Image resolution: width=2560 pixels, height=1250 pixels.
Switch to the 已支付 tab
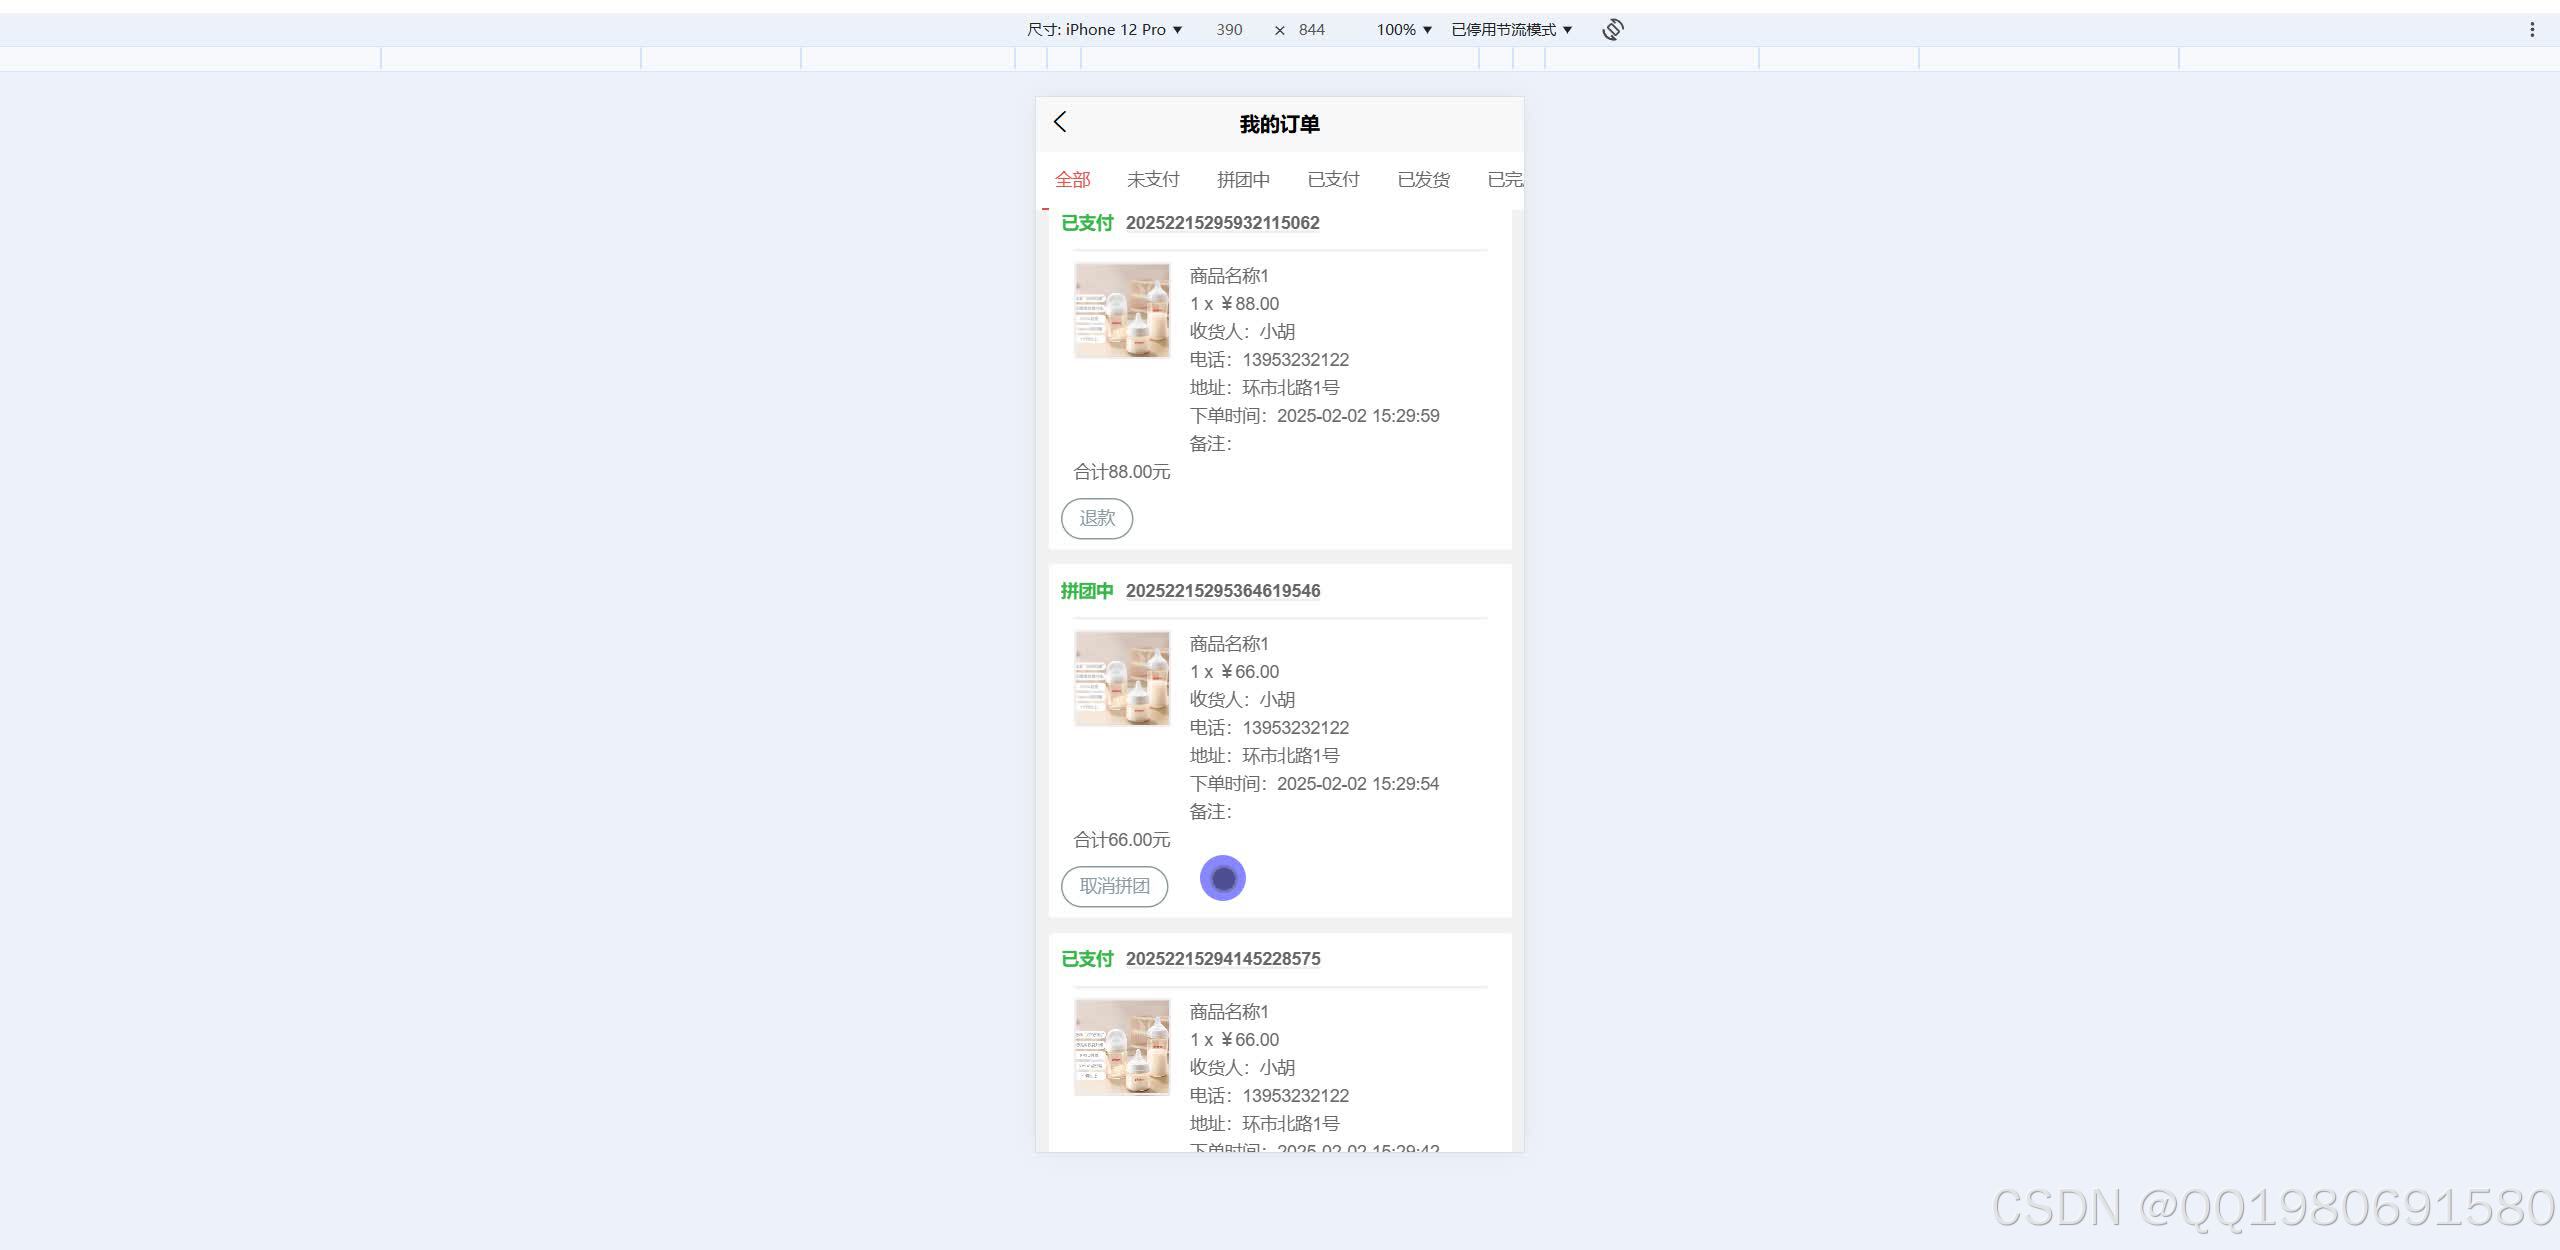(x=1333, y=179)
